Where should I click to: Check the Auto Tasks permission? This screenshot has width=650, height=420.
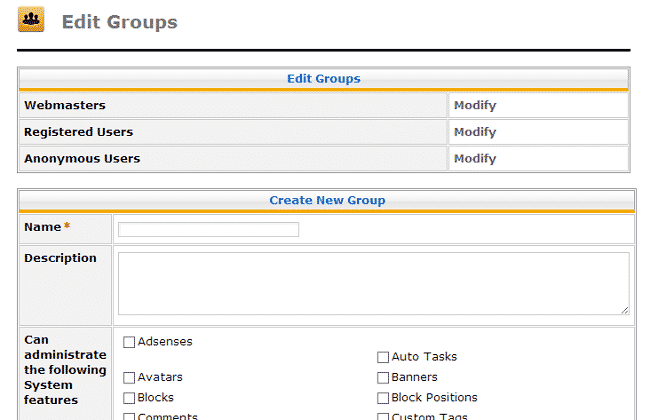(x=383, y=357)
